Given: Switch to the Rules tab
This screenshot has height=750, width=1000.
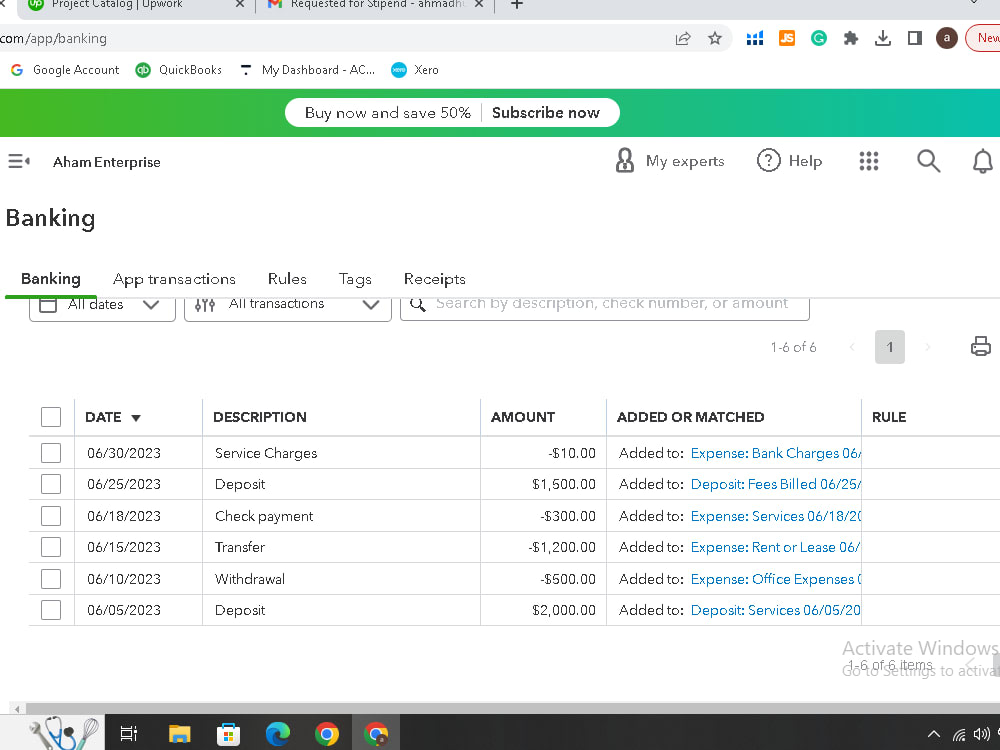Looking at the screenshot, I should [287, 279].
